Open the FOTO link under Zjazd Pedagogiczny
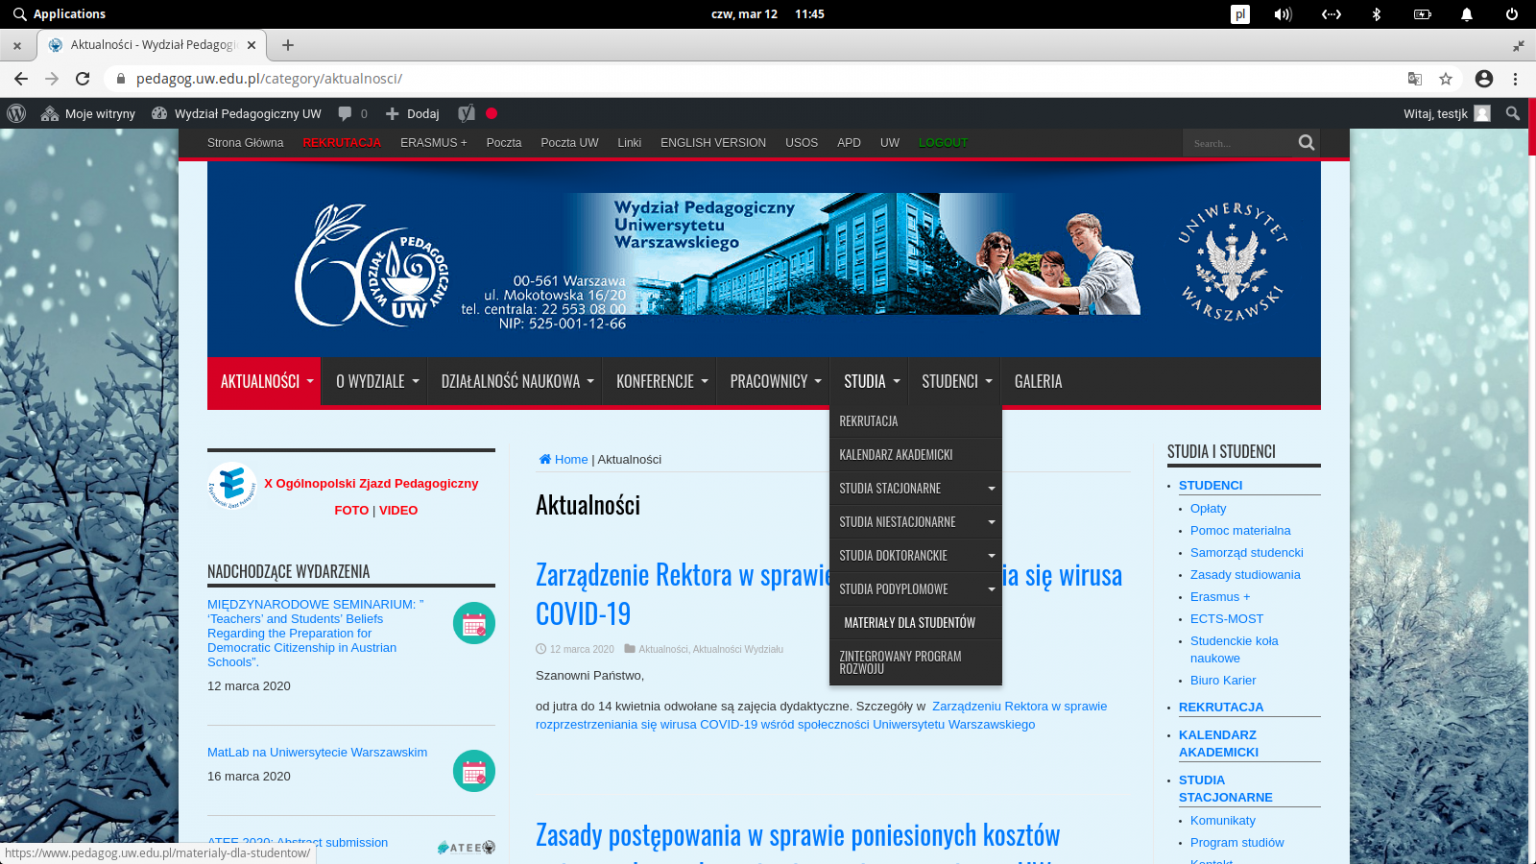The image size is (1536, 864). pyautogui.click(x=351, y=510)
